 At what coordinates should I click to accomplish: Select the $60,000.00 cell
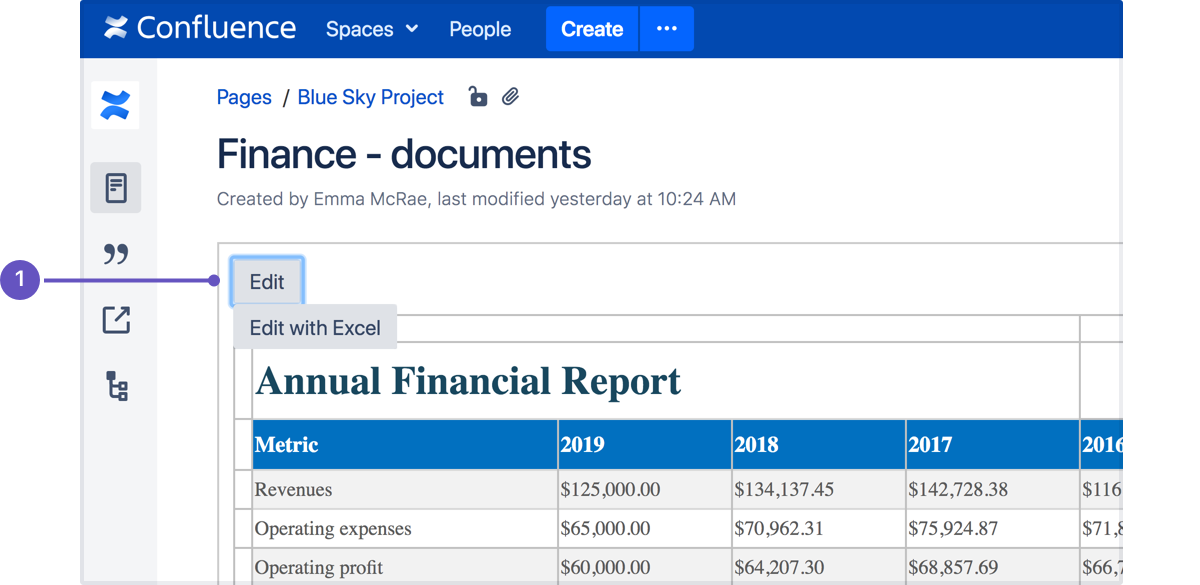coord(645,566)
